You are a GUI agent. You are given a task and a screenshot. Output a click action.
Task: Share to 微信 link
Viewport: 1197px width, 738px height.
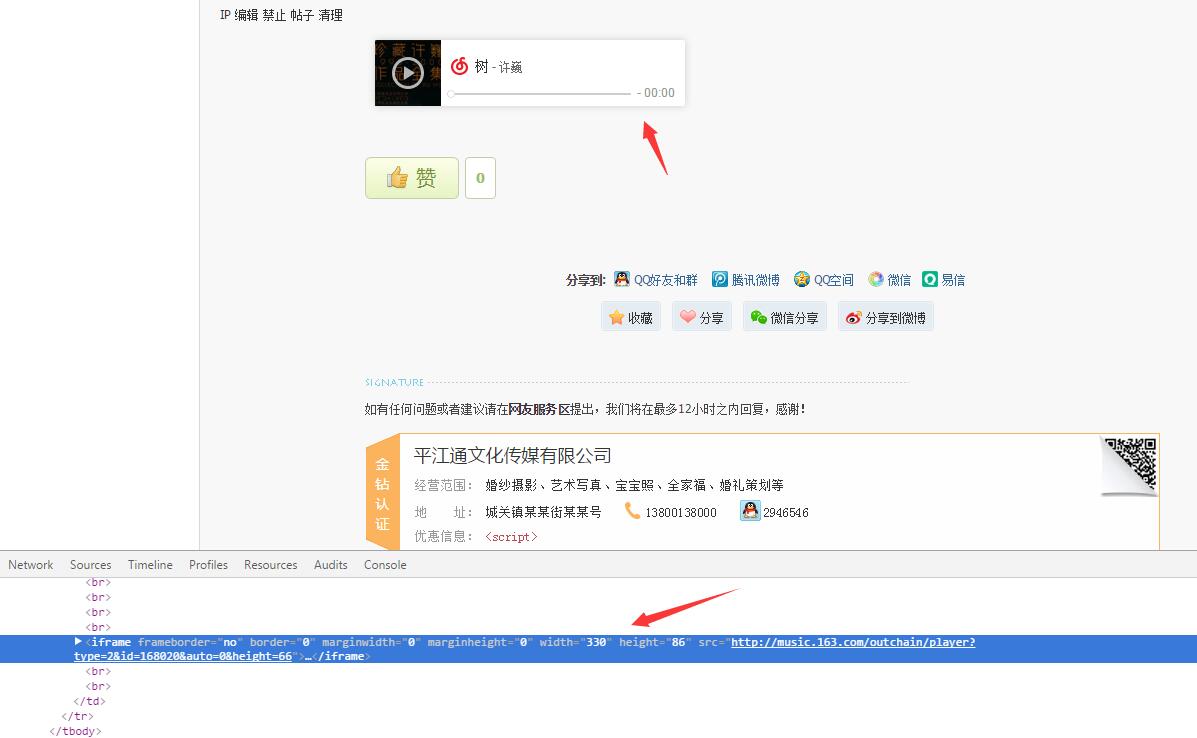(899, 280)
